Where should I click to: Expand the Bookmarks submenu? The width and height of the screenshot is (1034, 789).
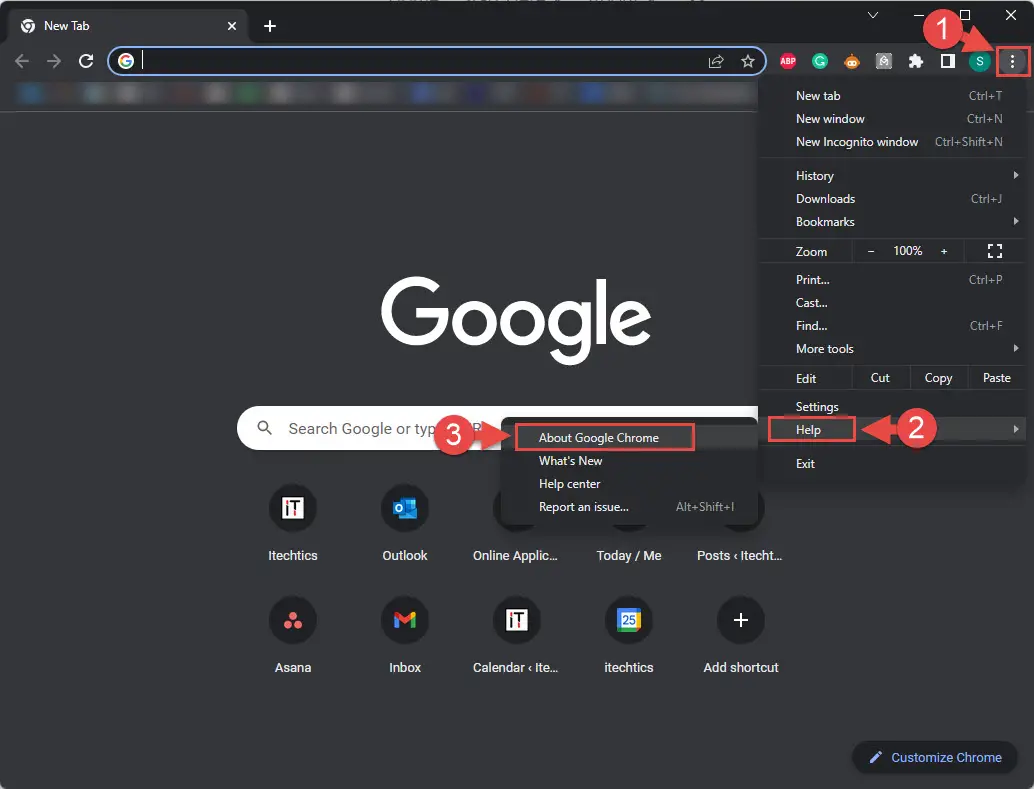pyautogui.click(x=892, y=222)
